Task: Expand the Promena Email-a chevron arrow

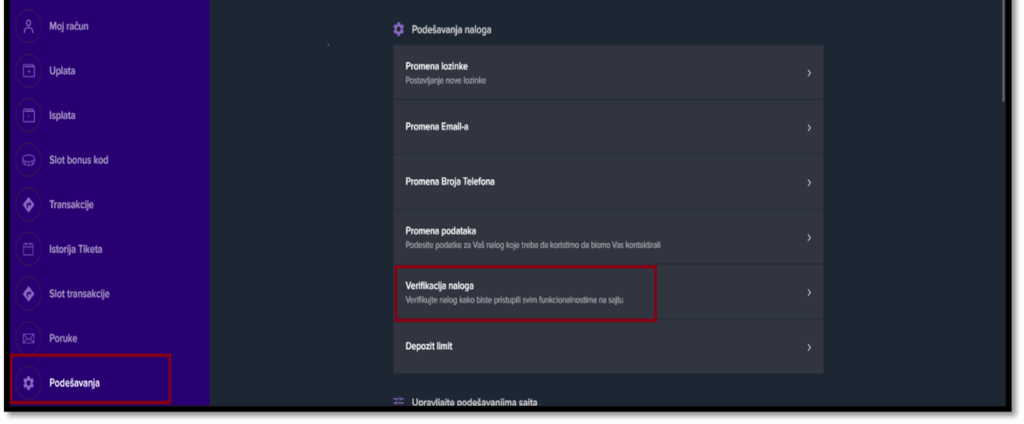Action: pyautogui.click(x=808, y=128)
